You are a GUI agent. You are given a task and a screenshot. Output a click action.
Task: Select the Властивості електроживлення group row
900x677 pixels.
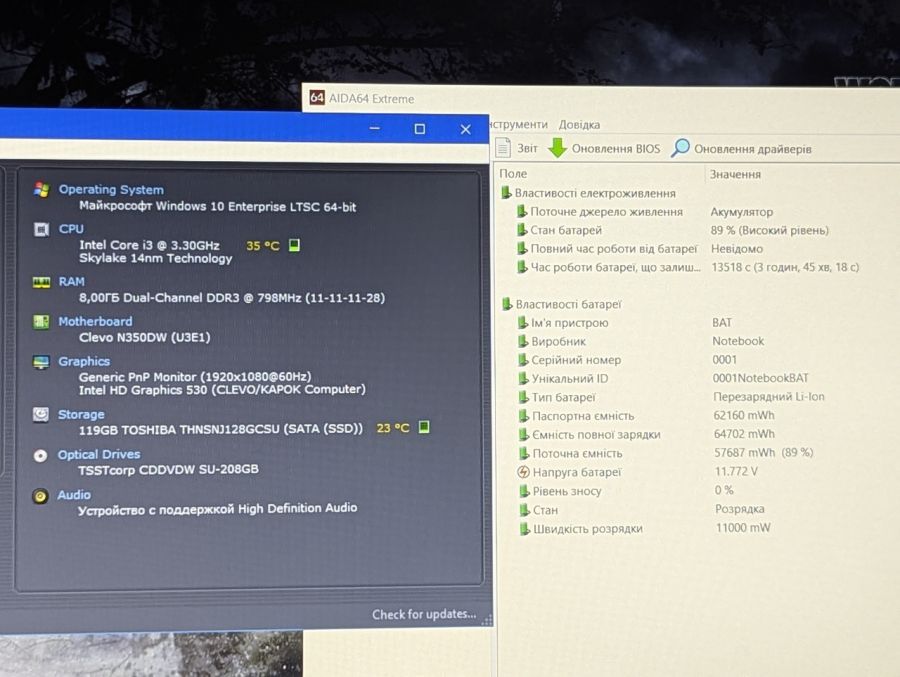[589, 193]
